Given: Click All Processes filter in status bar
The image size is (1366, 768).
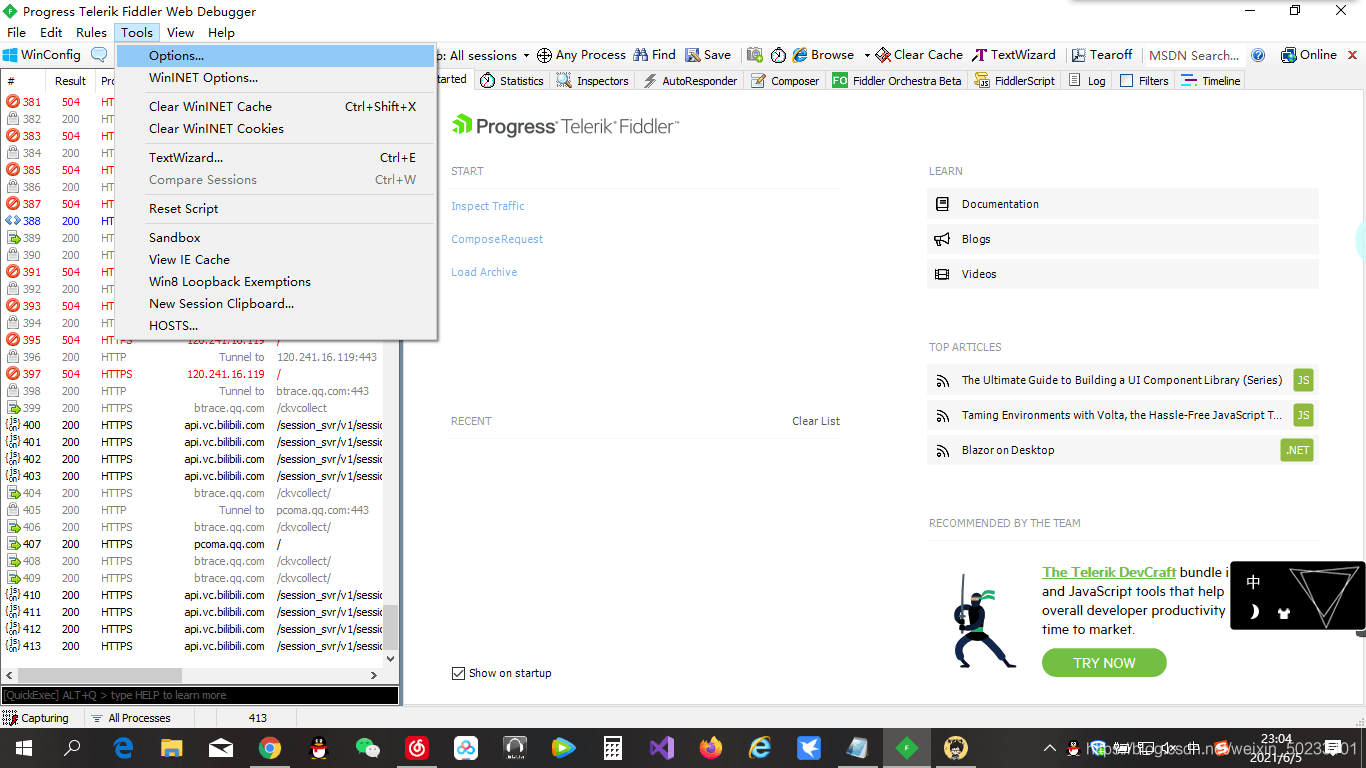Looking at the screenshot, I should pyautogui.click(x=130, y=718).
